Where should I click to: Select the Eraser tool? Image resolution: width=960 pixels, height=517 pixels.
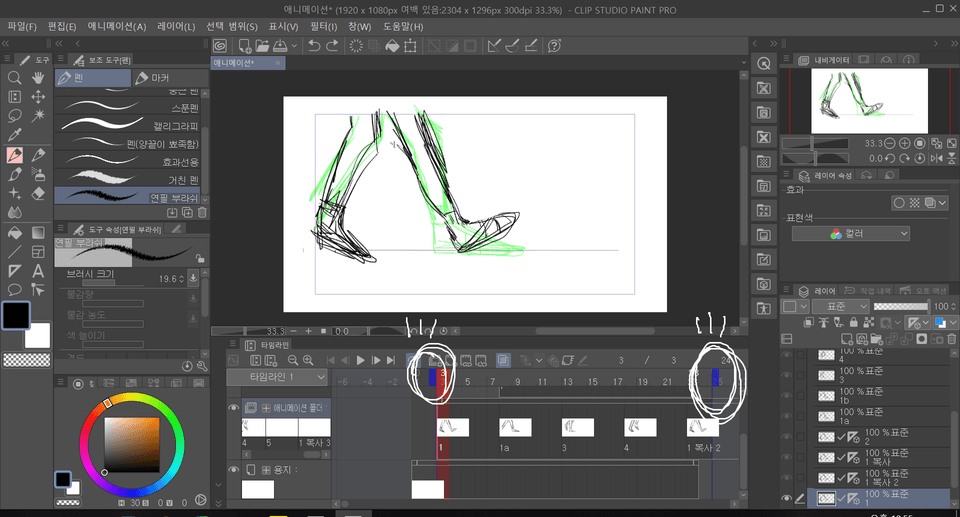(38, 194)
